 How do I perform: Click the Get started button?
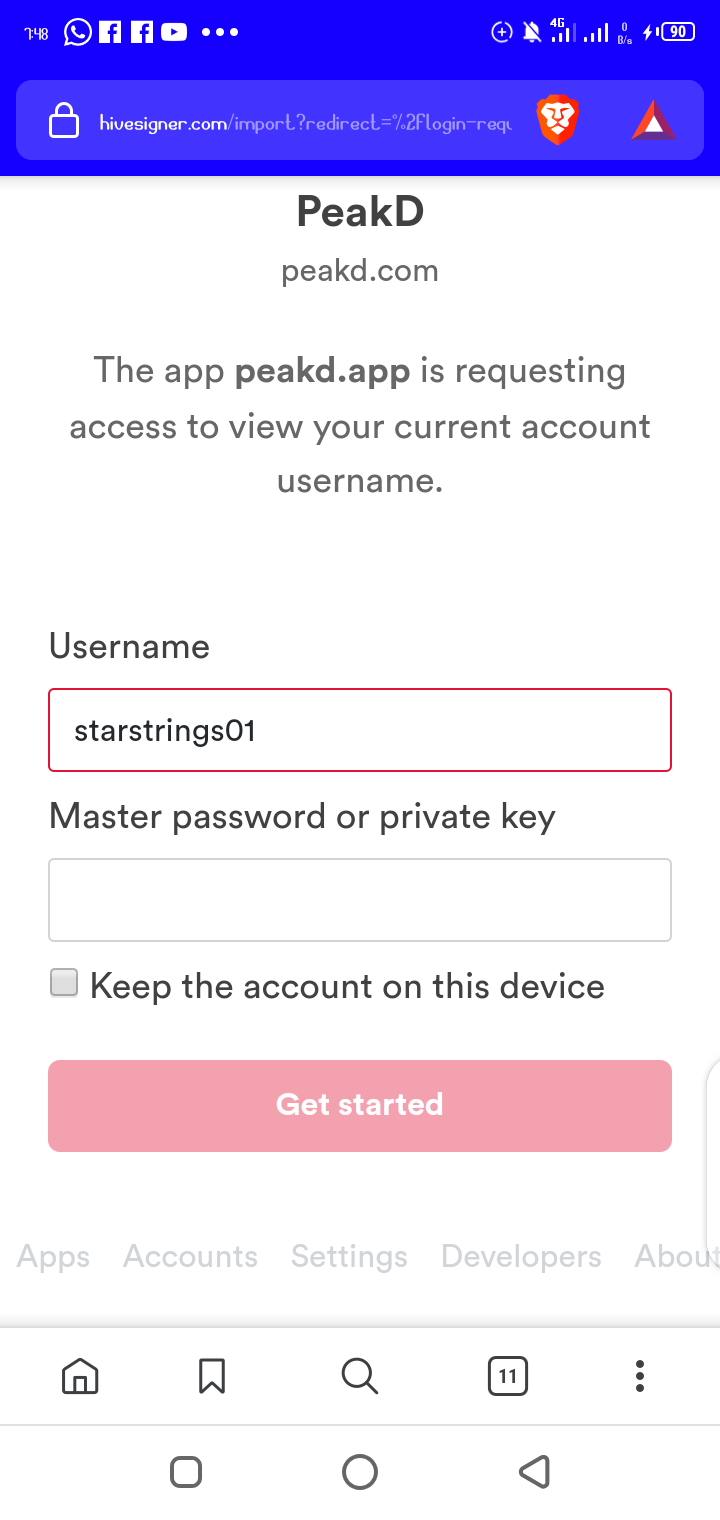pos(360,1105)
